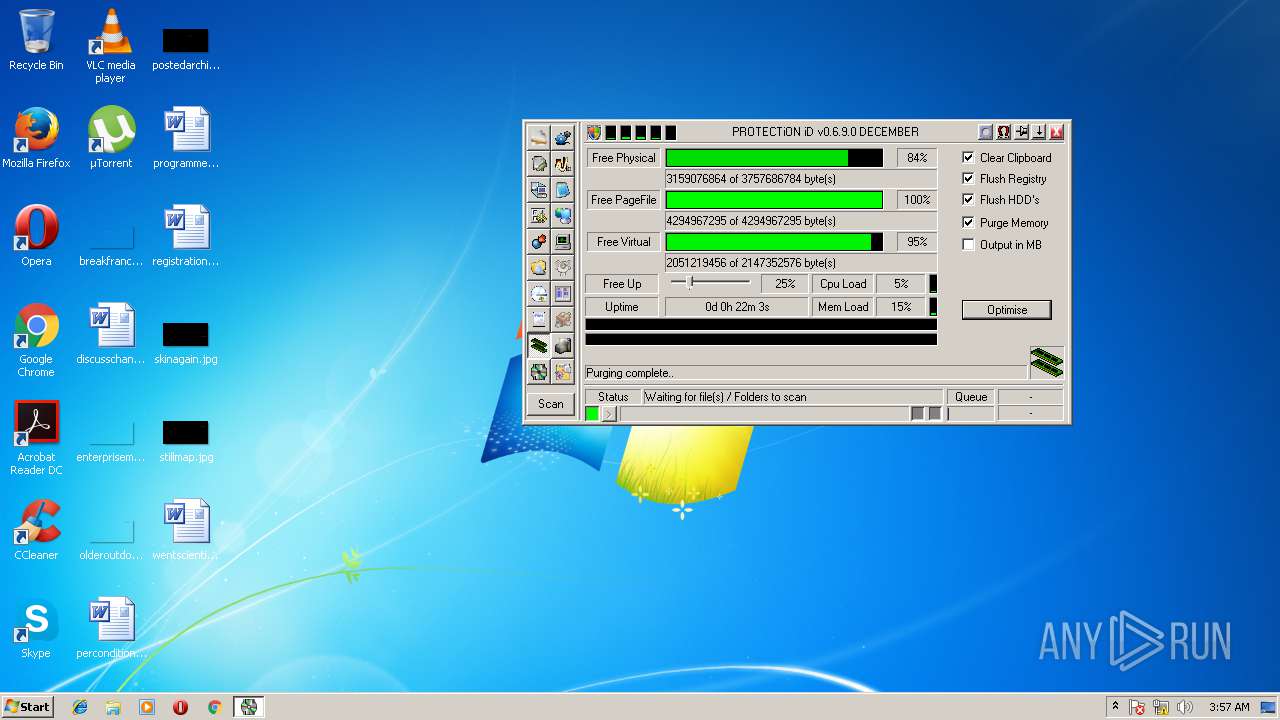The width and height of the screenshot is (1280, 720).
Task: Open the Windows Start menu
Action: pos(28,707)
